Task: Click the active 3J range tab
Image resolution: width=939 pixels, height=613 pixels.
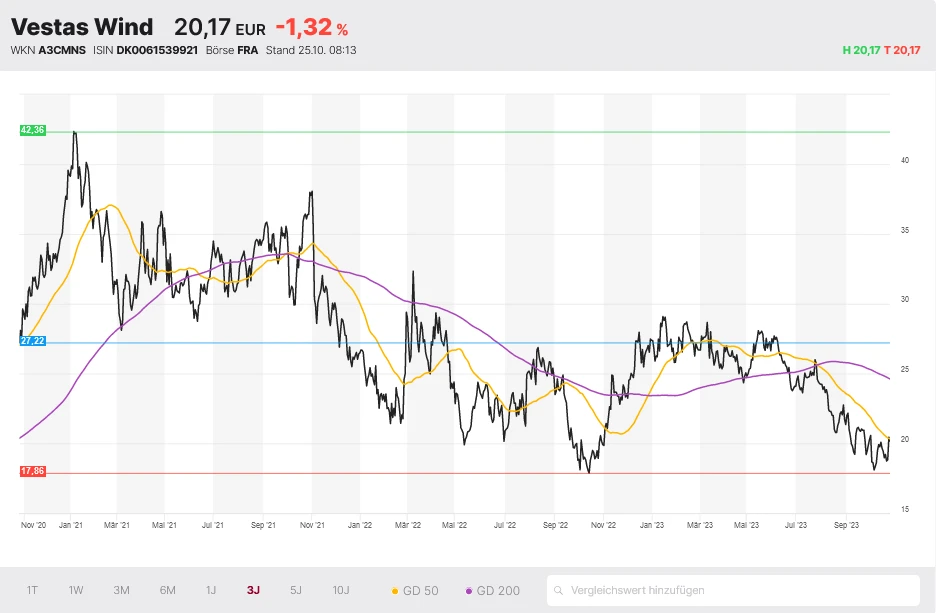Action: [x=253, y=590]
